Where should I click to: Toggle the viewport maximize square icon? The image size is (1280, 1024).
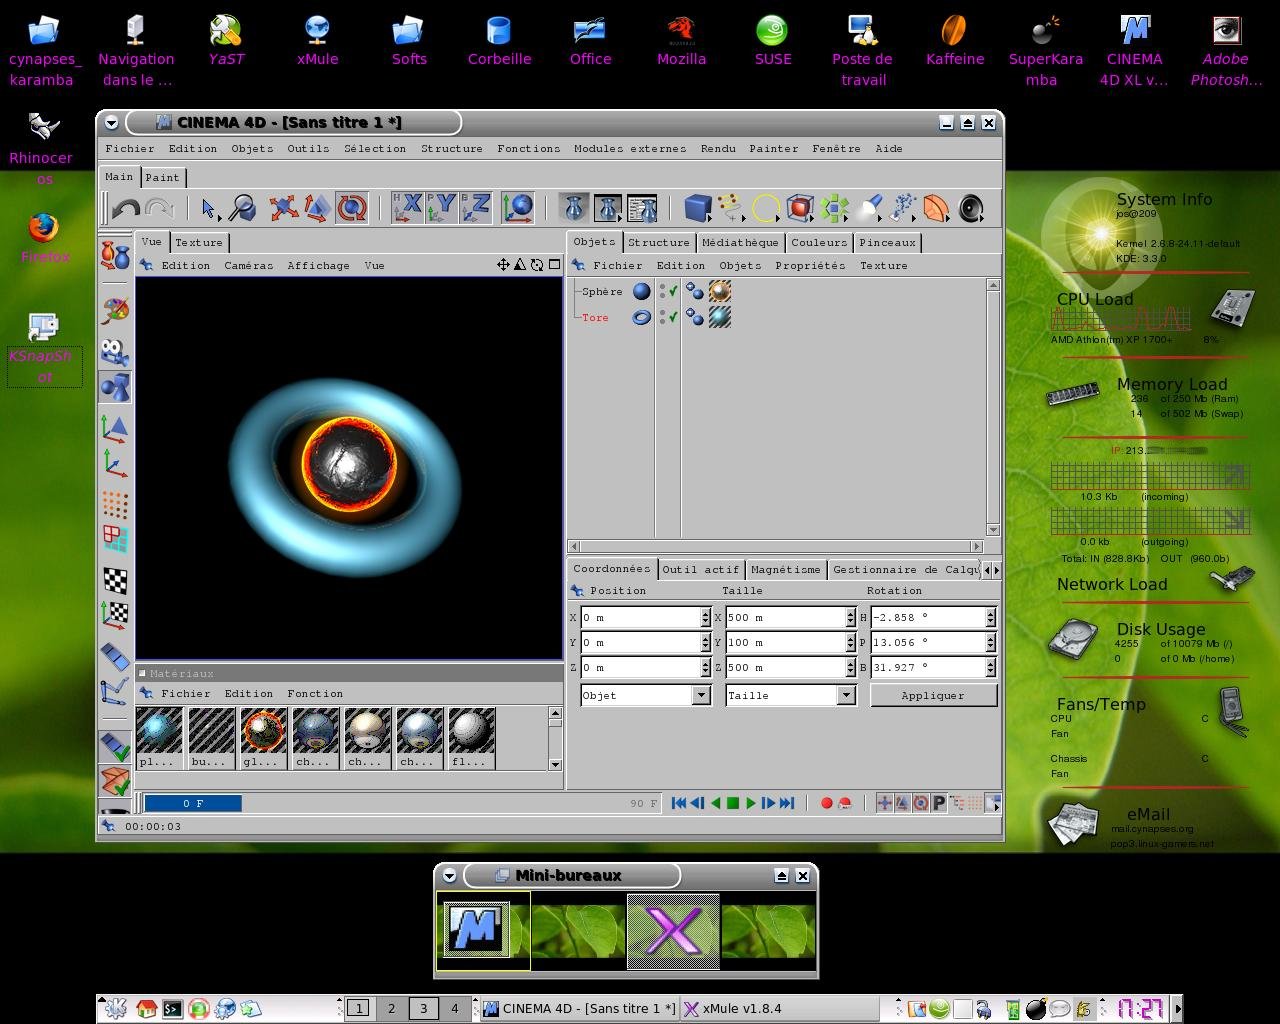tap(554, 265)
